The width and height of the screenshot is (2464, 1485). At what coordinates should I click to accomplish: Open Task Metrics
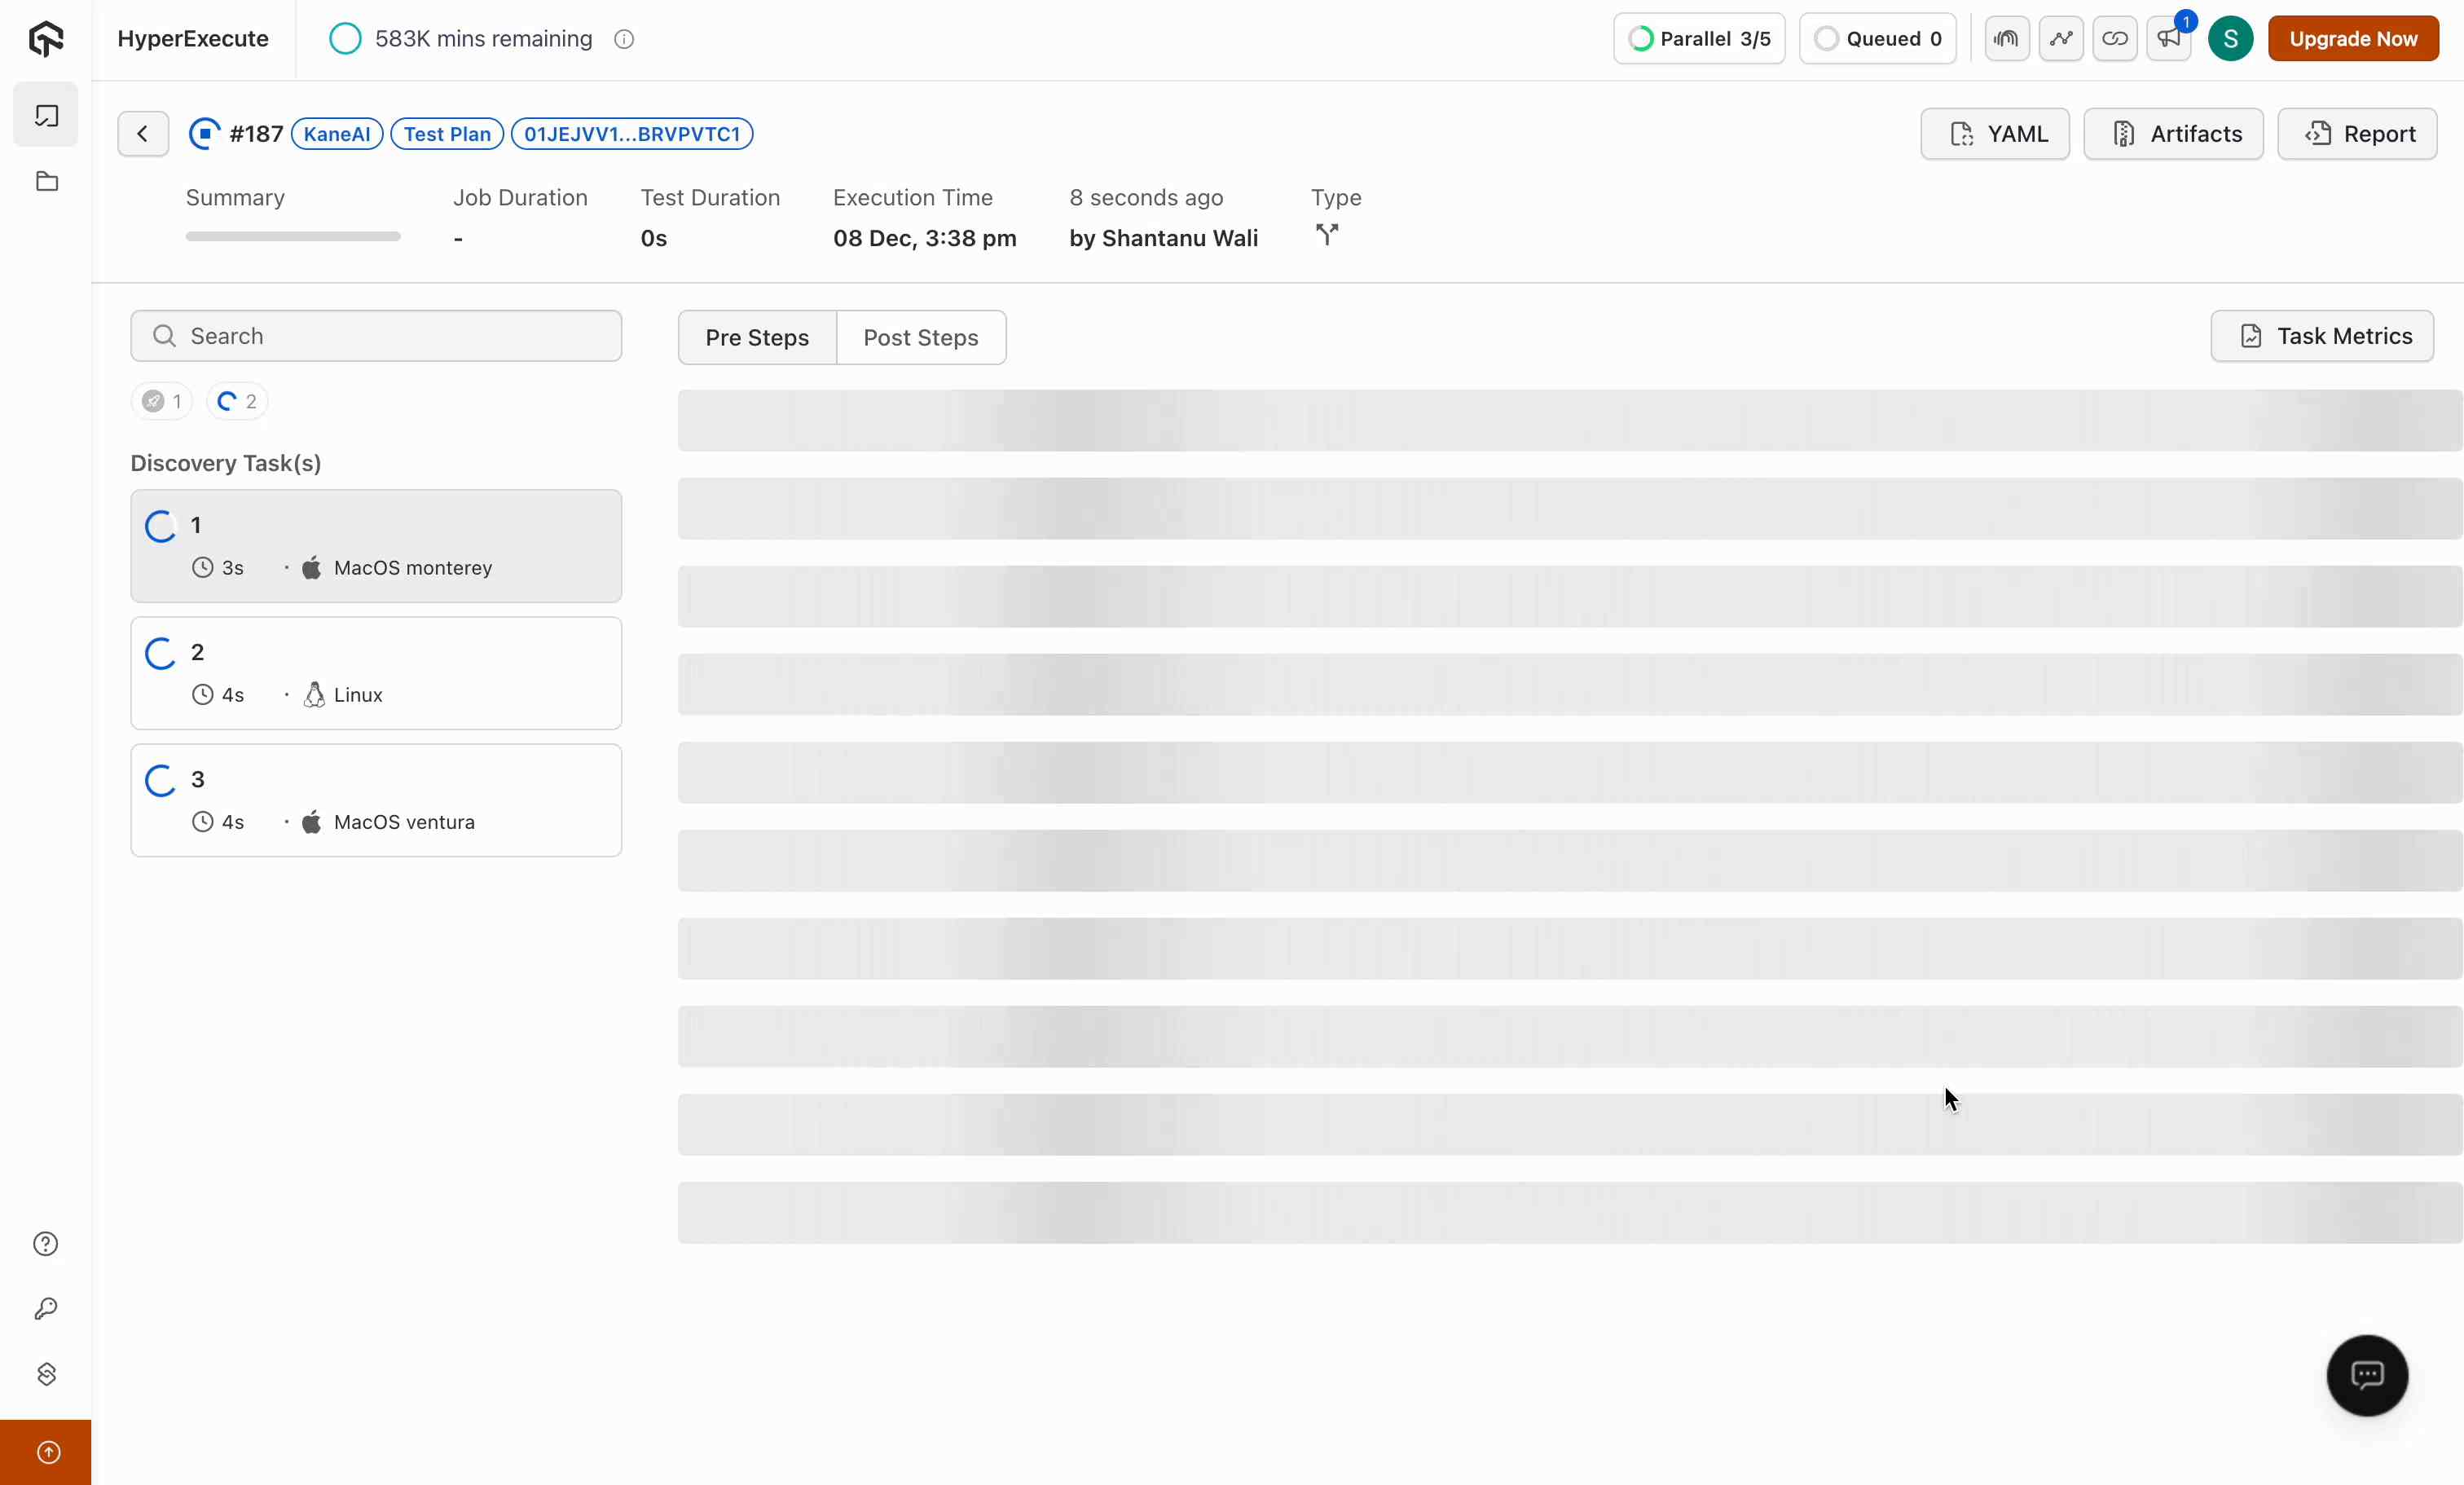2322,336
